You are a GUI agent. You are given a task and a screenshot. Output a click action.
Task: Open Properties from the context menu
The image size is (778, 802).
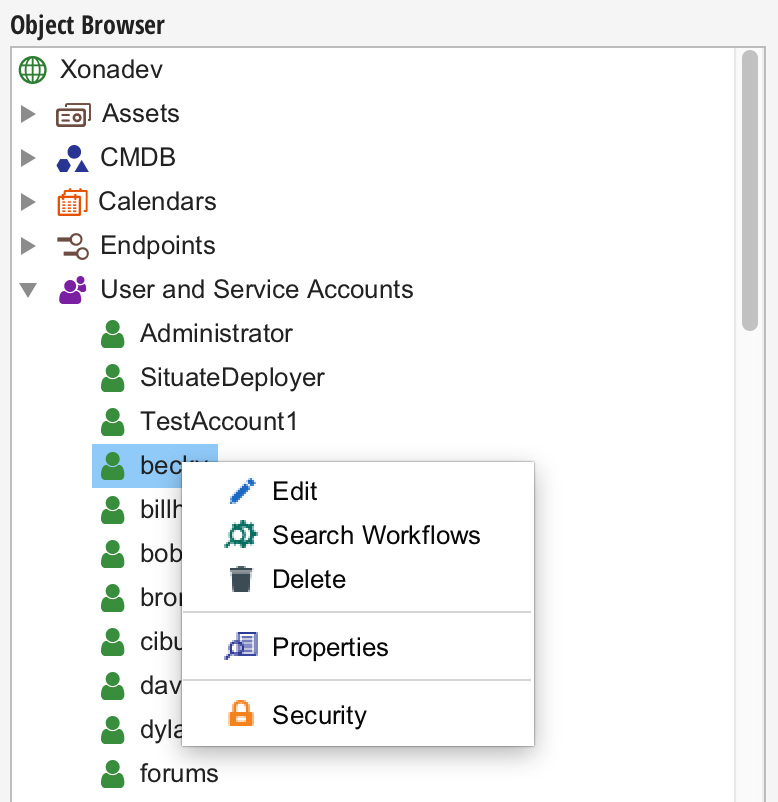tap(330, 647)
